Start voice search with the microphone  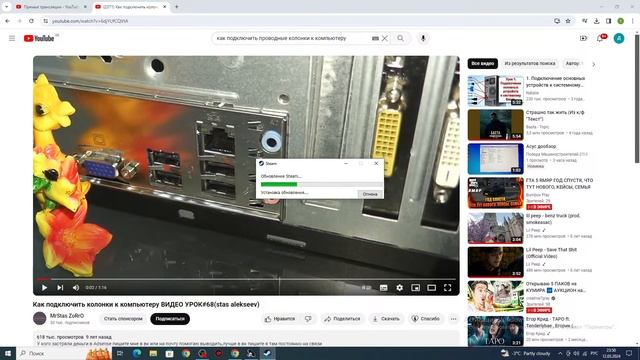click(x=423, y=38)
